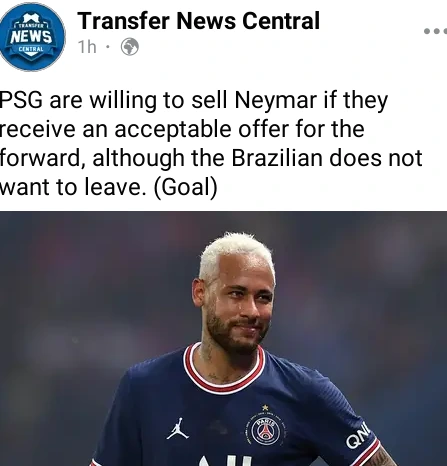447x466 pixels.
Task: Click the blurred stadium background of the photo
Action: 83,300
